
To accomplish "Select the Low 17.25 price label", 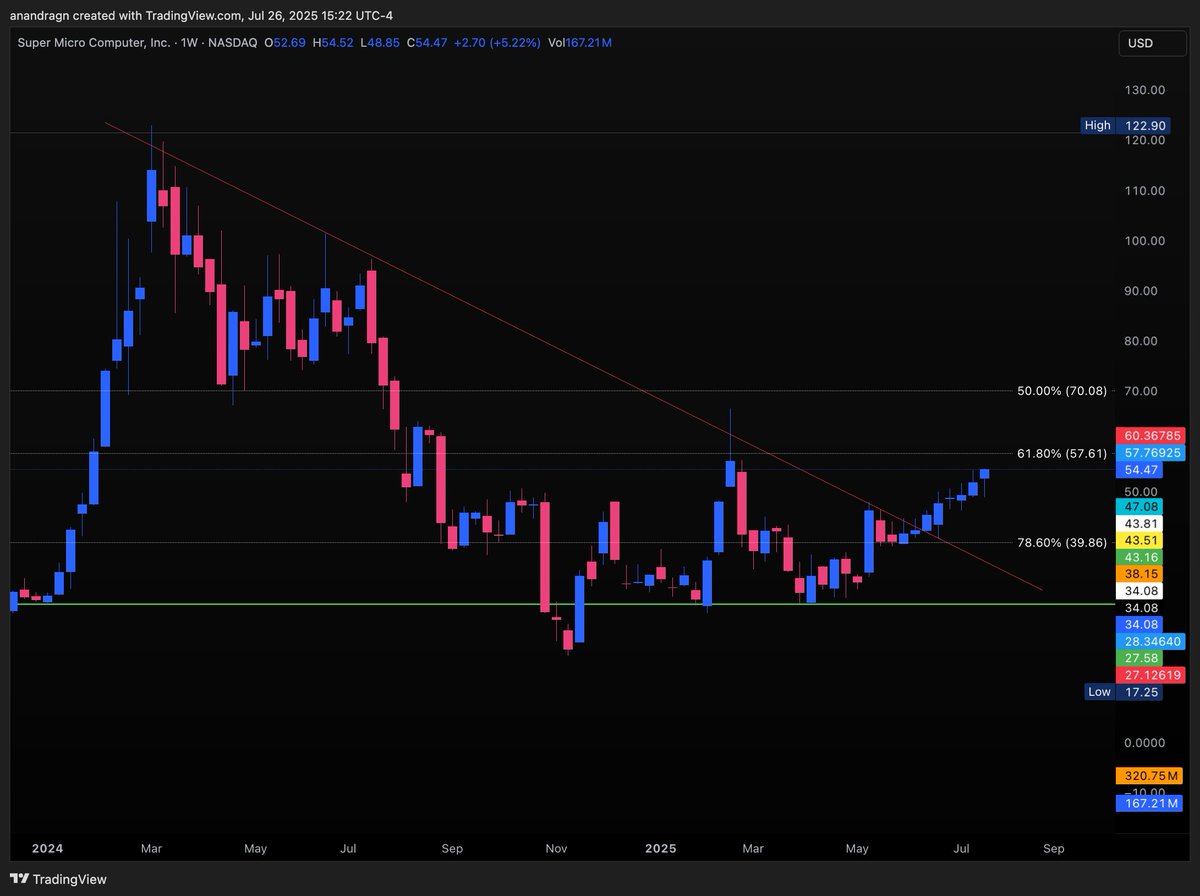I will point(1123,691).
